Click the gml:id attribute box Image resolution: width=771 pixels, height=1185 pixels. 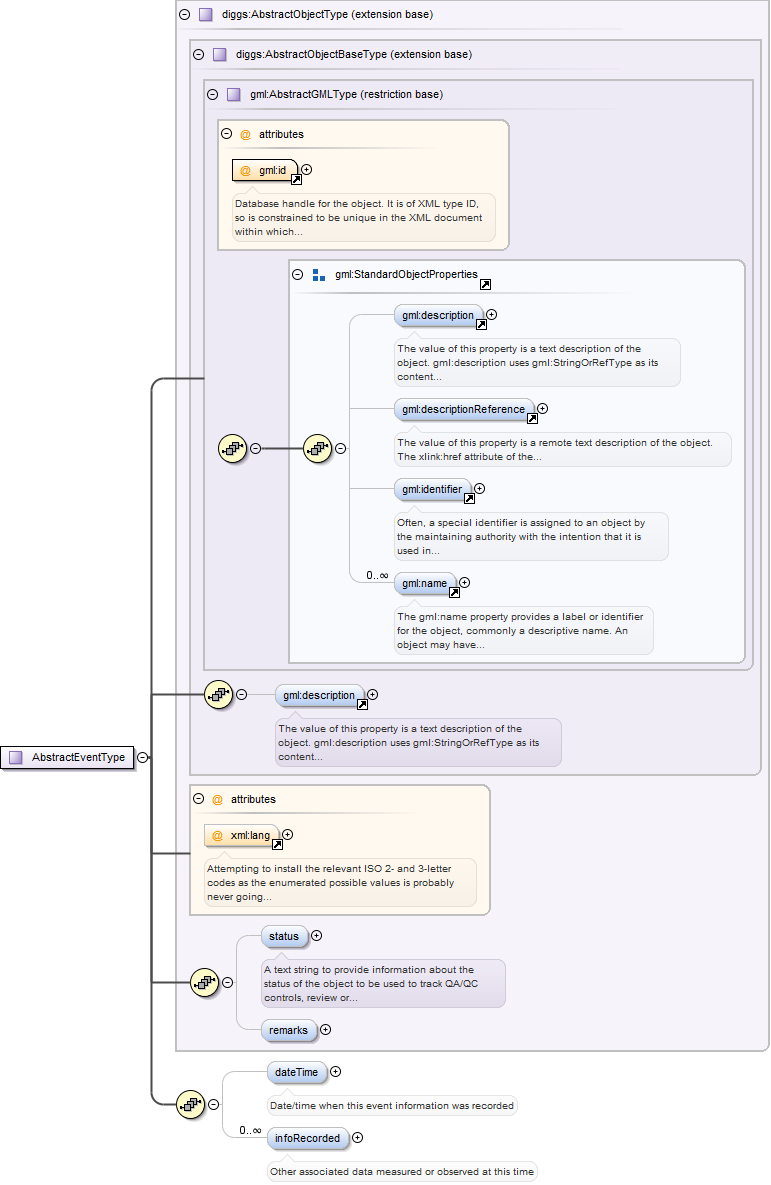(264, 171)
